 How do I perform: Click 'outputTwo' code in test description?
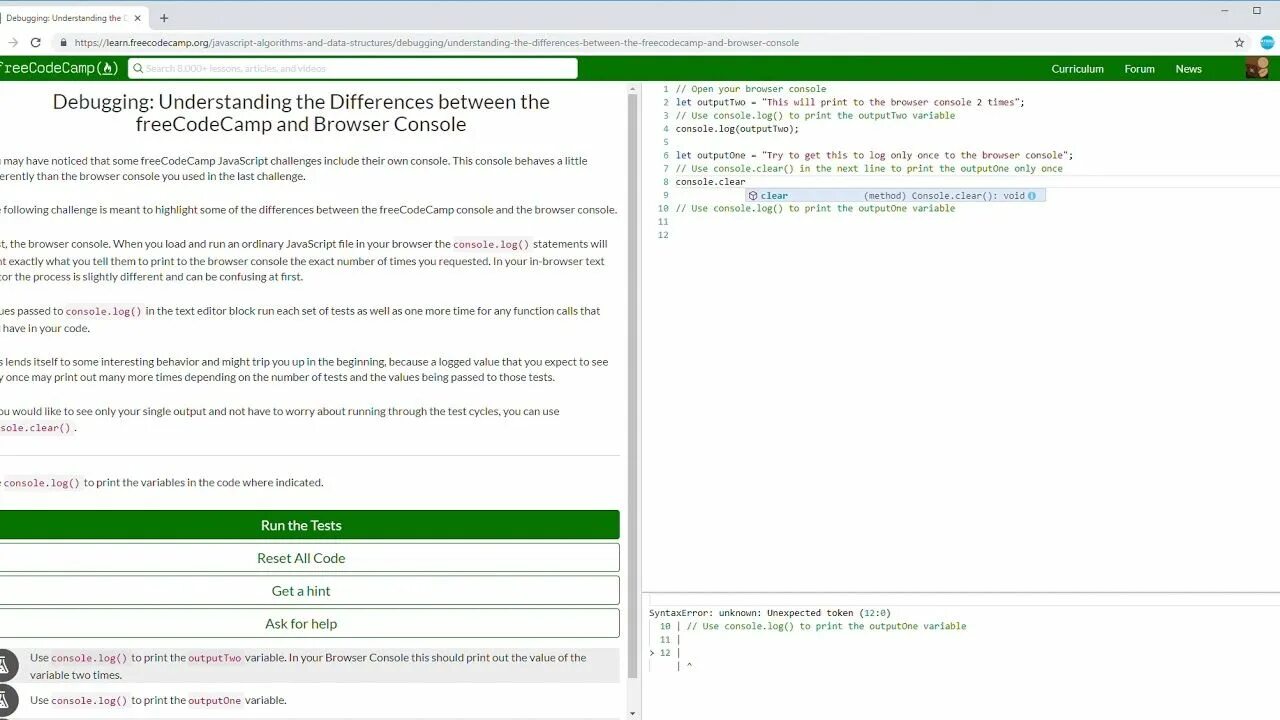point(215,658)
